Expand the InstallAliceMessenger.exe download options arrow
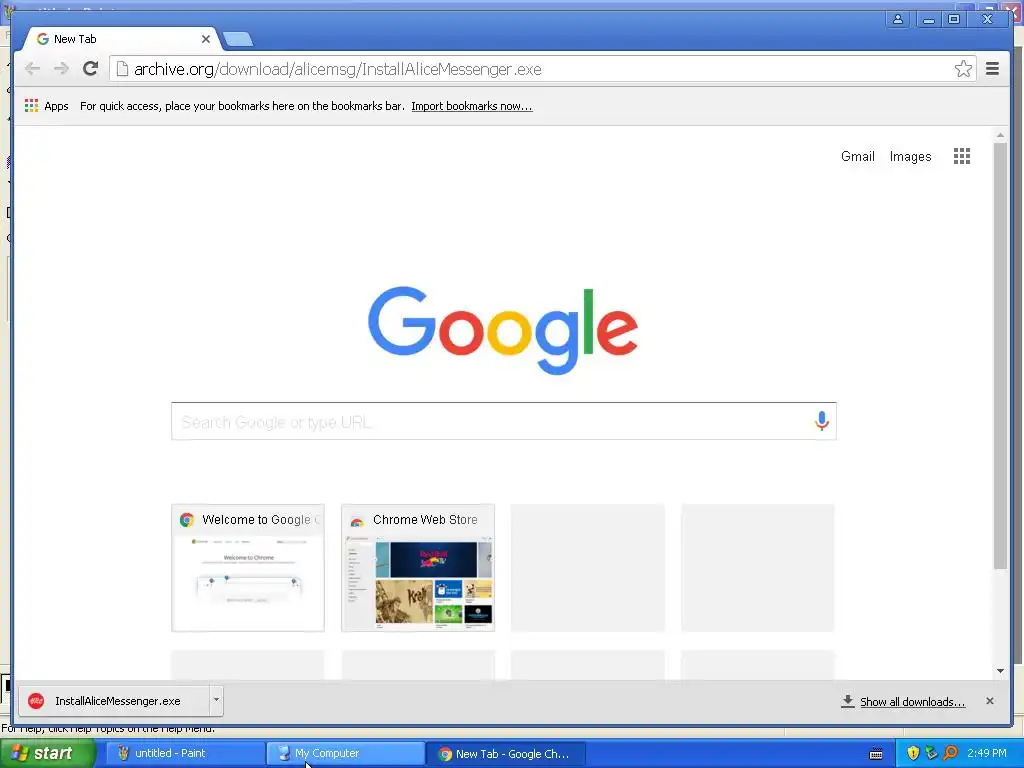Screen dimensions: 1024x768 tap(216, 700)
